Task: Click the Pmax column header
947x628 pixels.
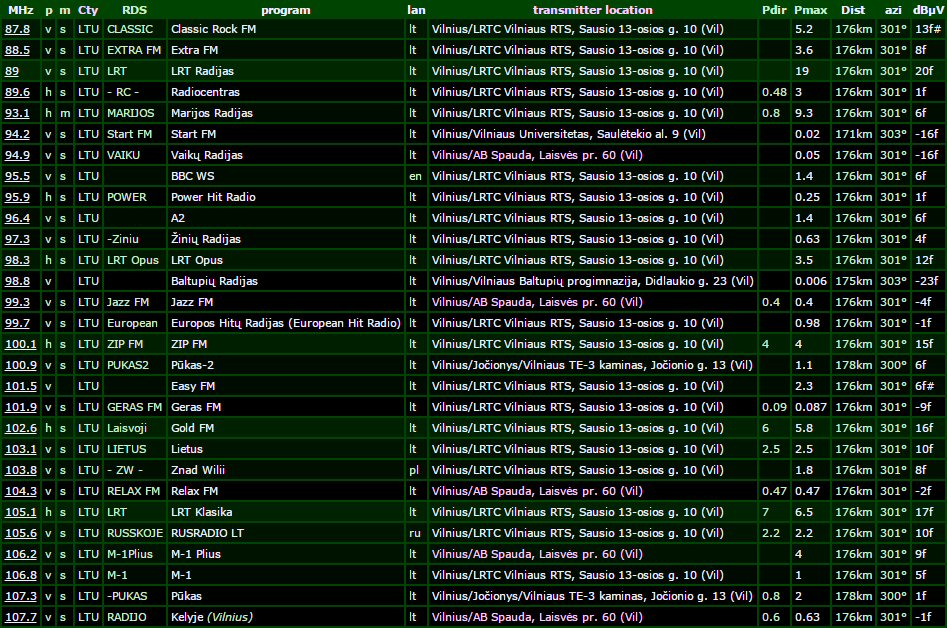Action: (811, 10)
